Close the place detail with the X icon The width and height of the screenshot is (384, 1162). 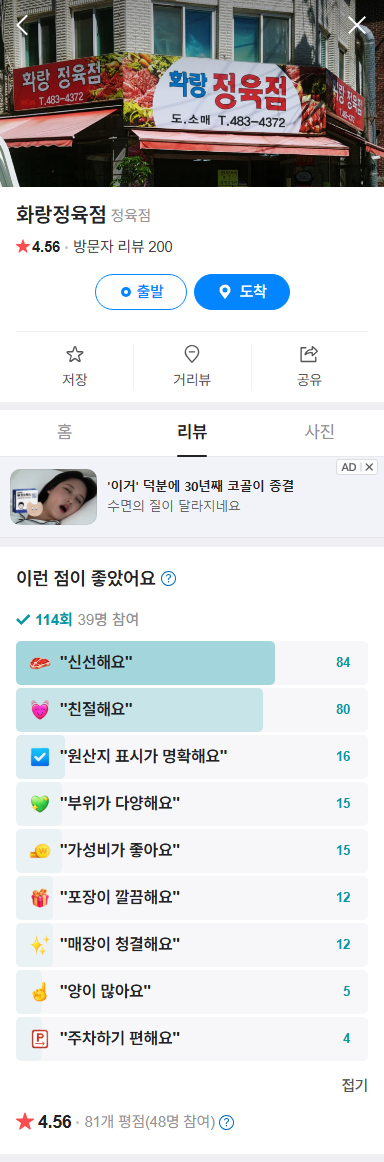357,24
